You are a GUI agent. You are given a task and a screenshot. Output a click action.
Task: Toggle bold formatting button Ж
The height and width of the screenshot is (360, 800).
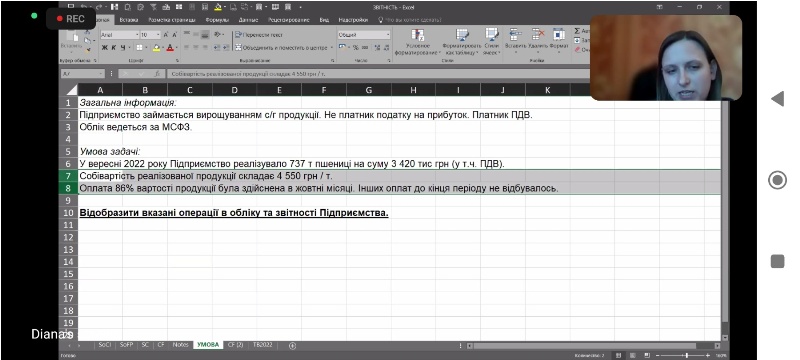click(x=105, y=47)
